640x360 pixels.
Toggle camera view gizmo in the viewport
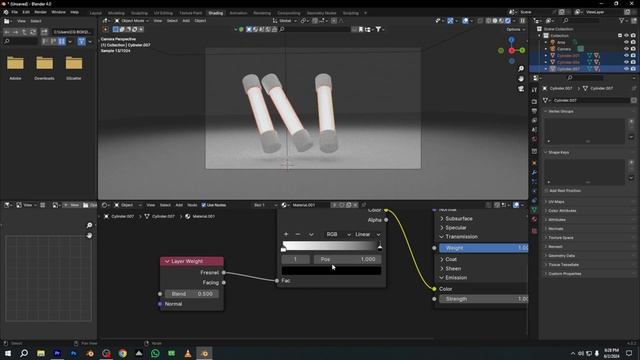(521, 89)
